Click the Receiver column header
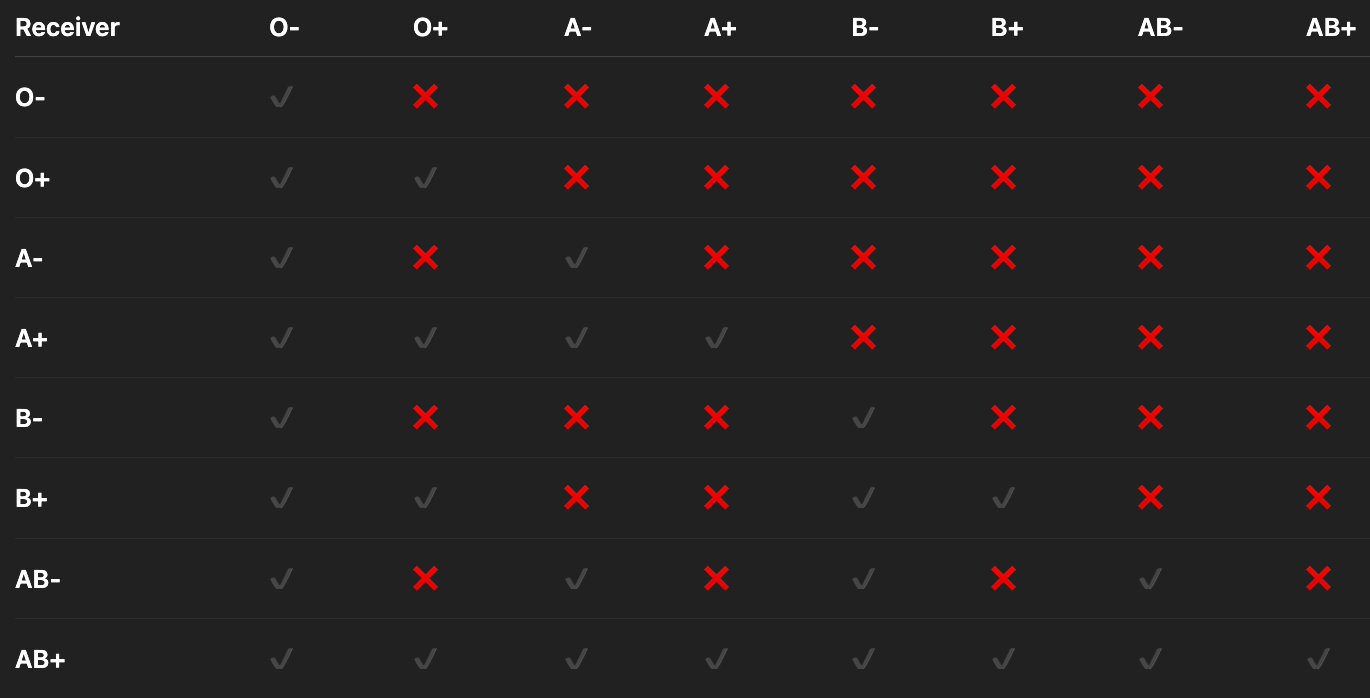 [x=67, y=28]
